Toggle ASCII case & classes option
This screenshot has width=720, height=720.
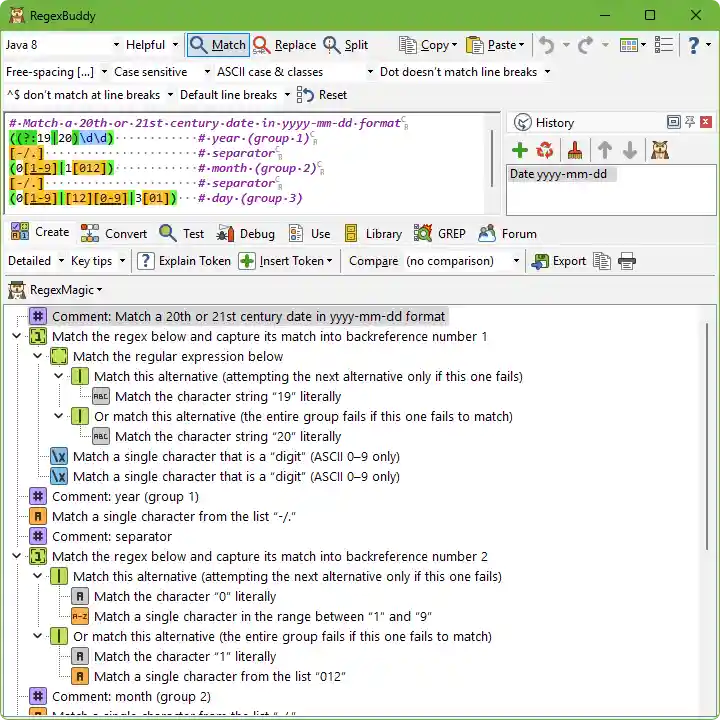click(295, 72)
